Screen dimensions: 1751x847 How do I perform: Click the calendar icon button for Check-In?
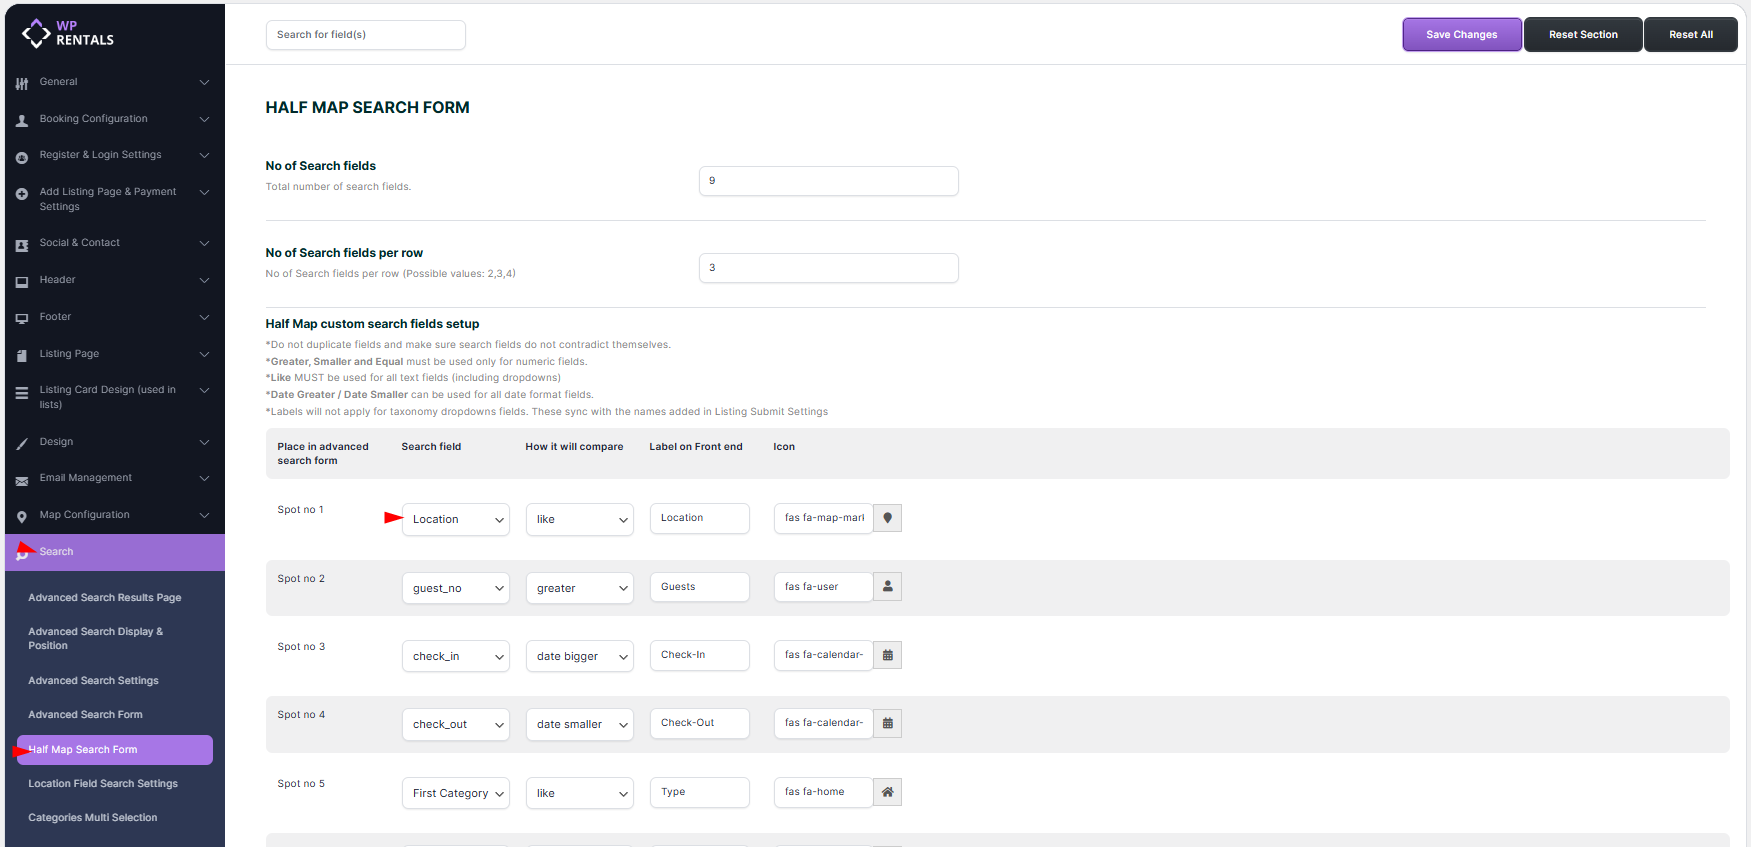(x=887, y=655)
